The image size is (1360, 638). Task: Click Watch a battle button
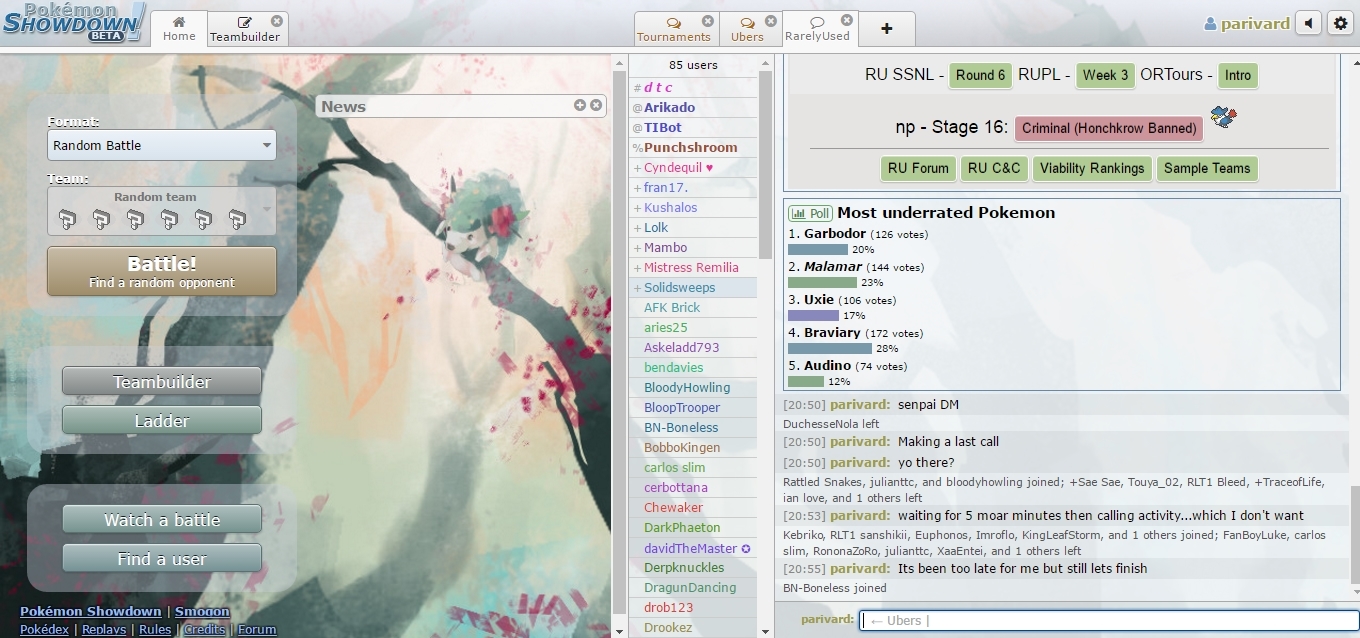click(162, 520)
